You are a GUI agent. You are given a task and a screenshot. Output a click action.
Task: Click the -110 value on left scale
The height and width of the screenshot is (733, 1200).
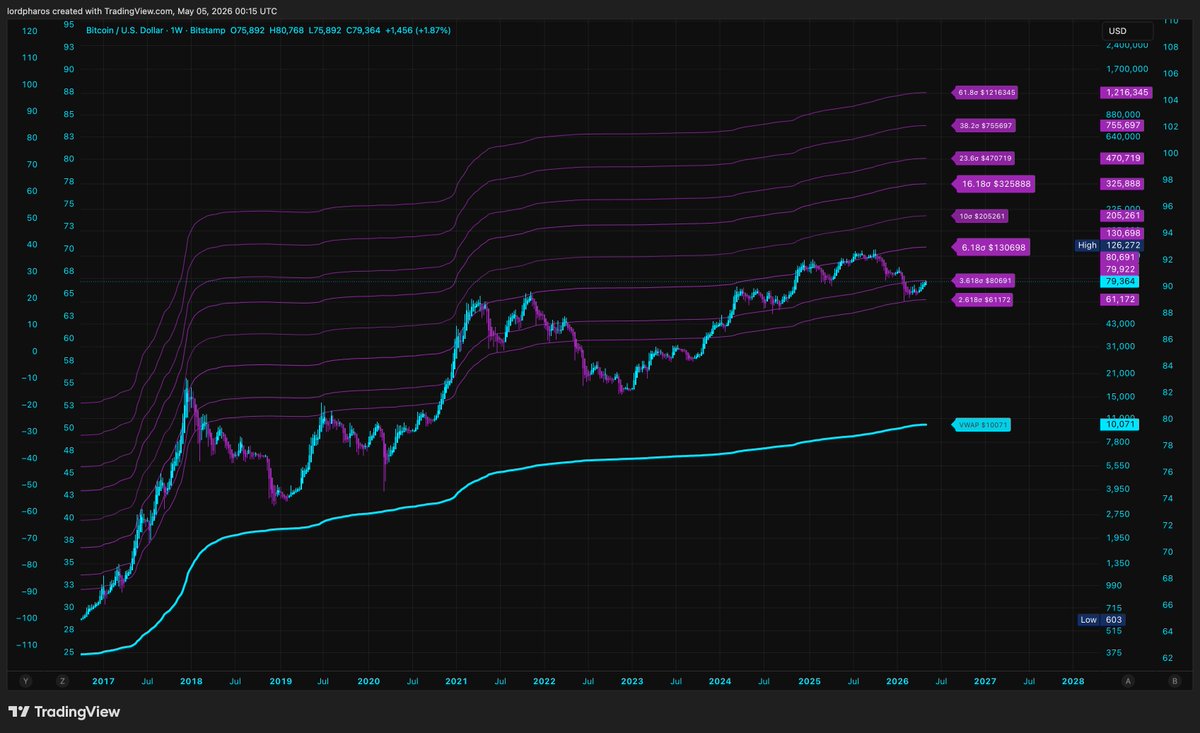pos(28,645)
